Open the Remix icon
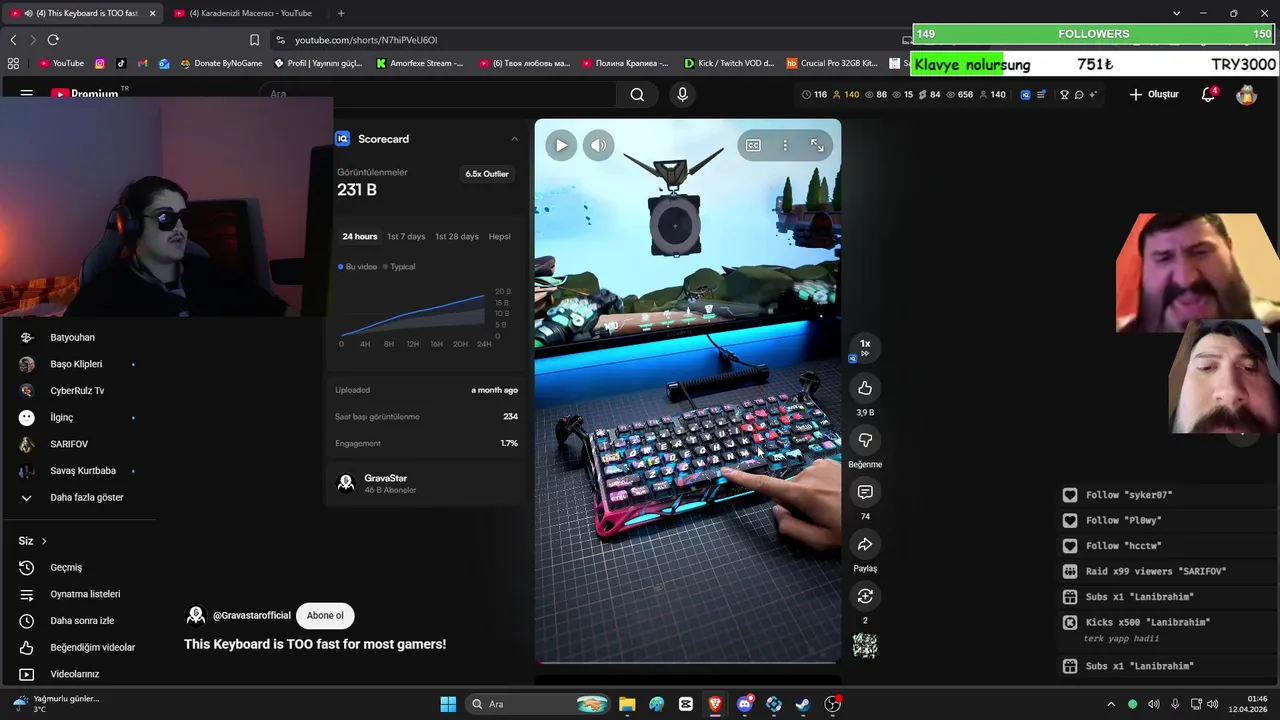Screen dimensions: 1280x720 pos(865,596)
